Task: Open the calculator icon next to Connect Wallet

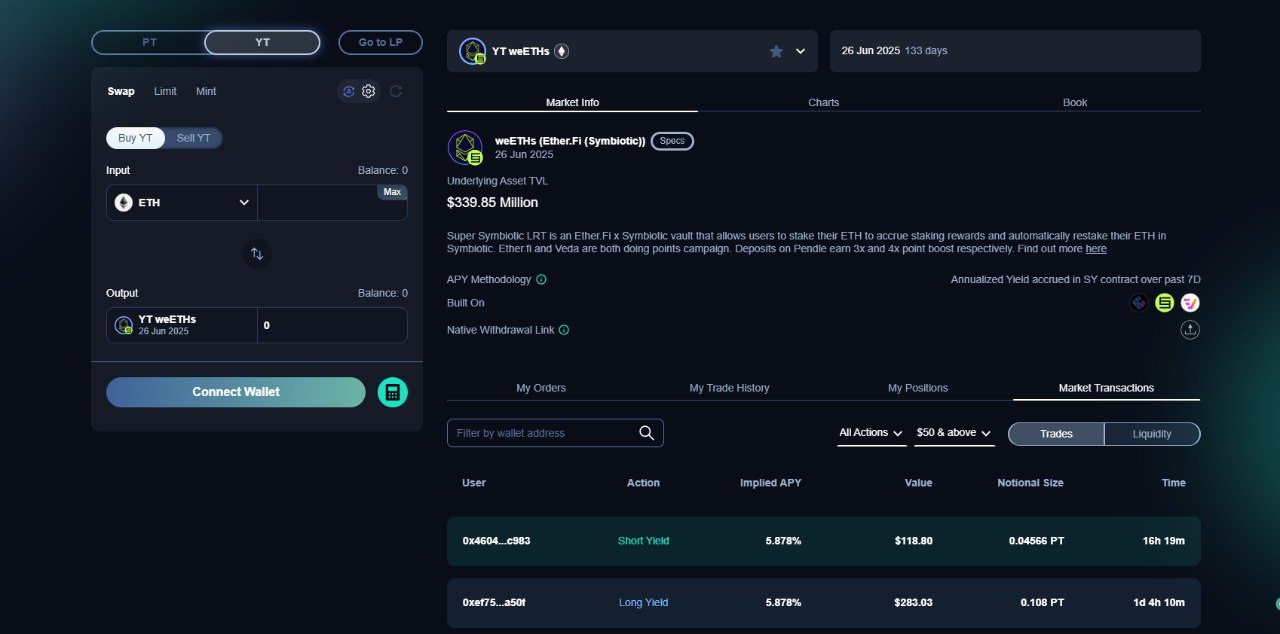Action: pyautogui.click(x=392, y=392)
